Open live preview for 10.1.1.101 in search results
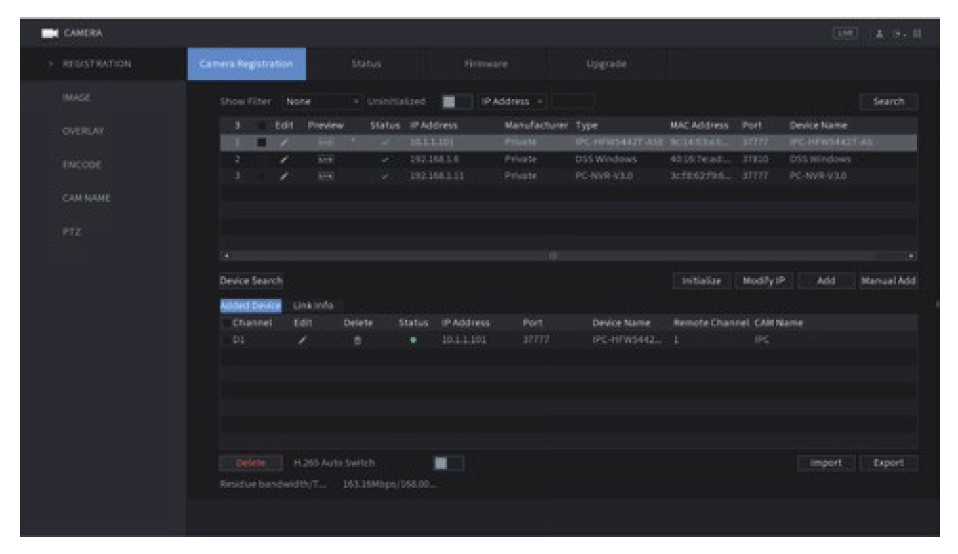 [x=324, y=142]
